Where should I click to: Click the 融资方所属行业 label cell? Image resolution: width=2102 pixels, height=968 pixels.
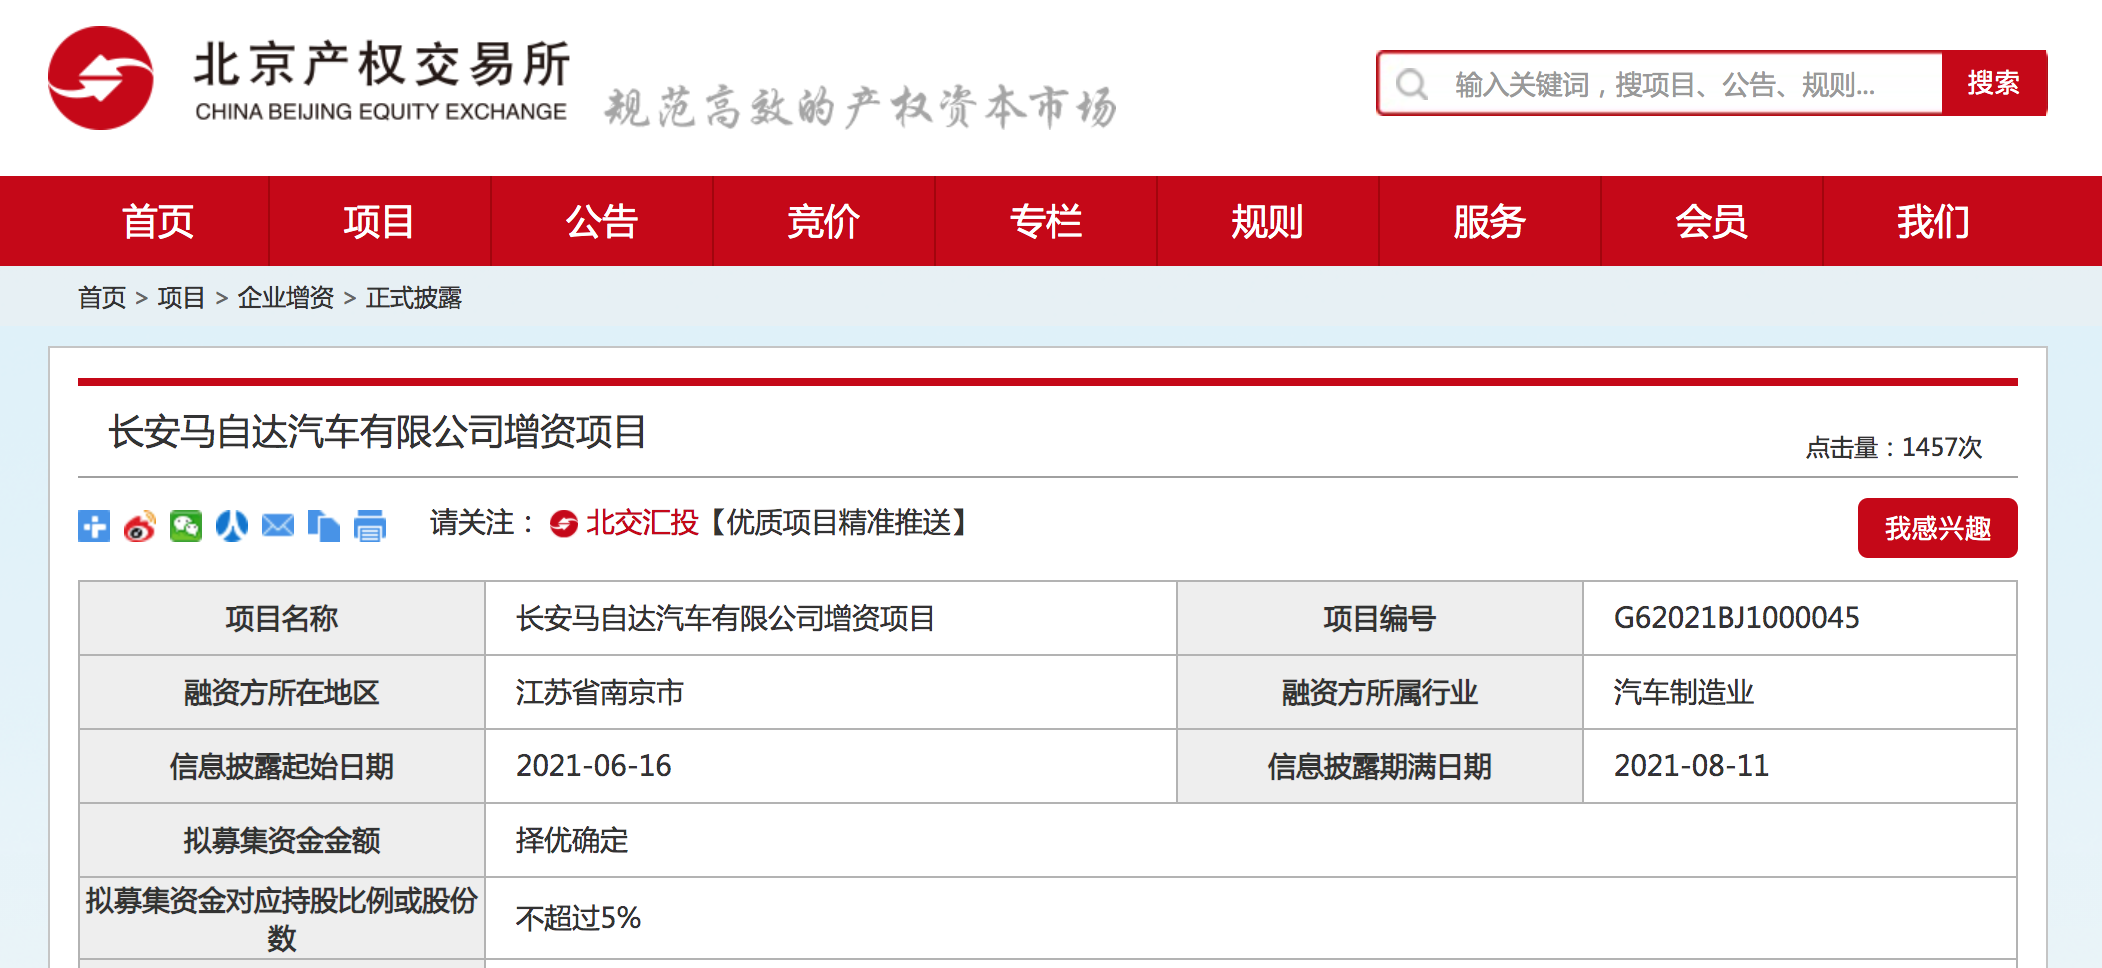[x=1380, y=692]
